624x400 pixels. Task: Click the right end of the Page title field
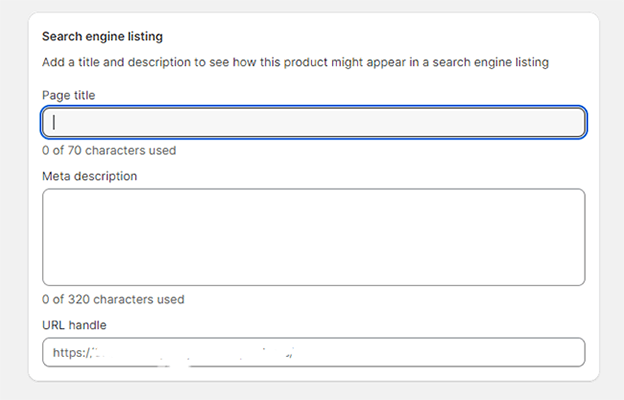pos(572,122)
